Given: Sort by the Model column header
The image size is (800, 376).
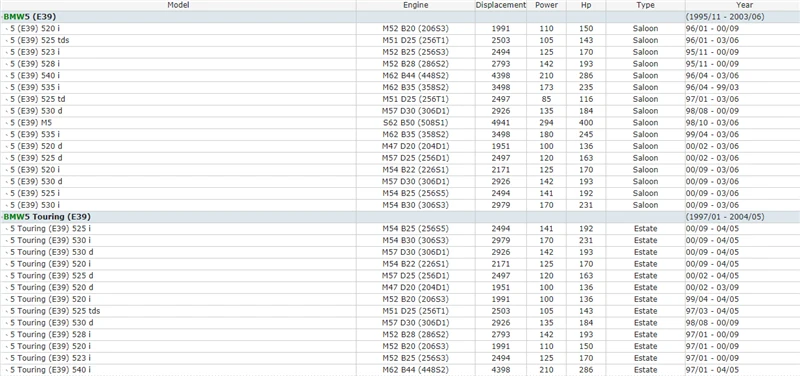Looking at the screenshot, I should coord(178,5).
